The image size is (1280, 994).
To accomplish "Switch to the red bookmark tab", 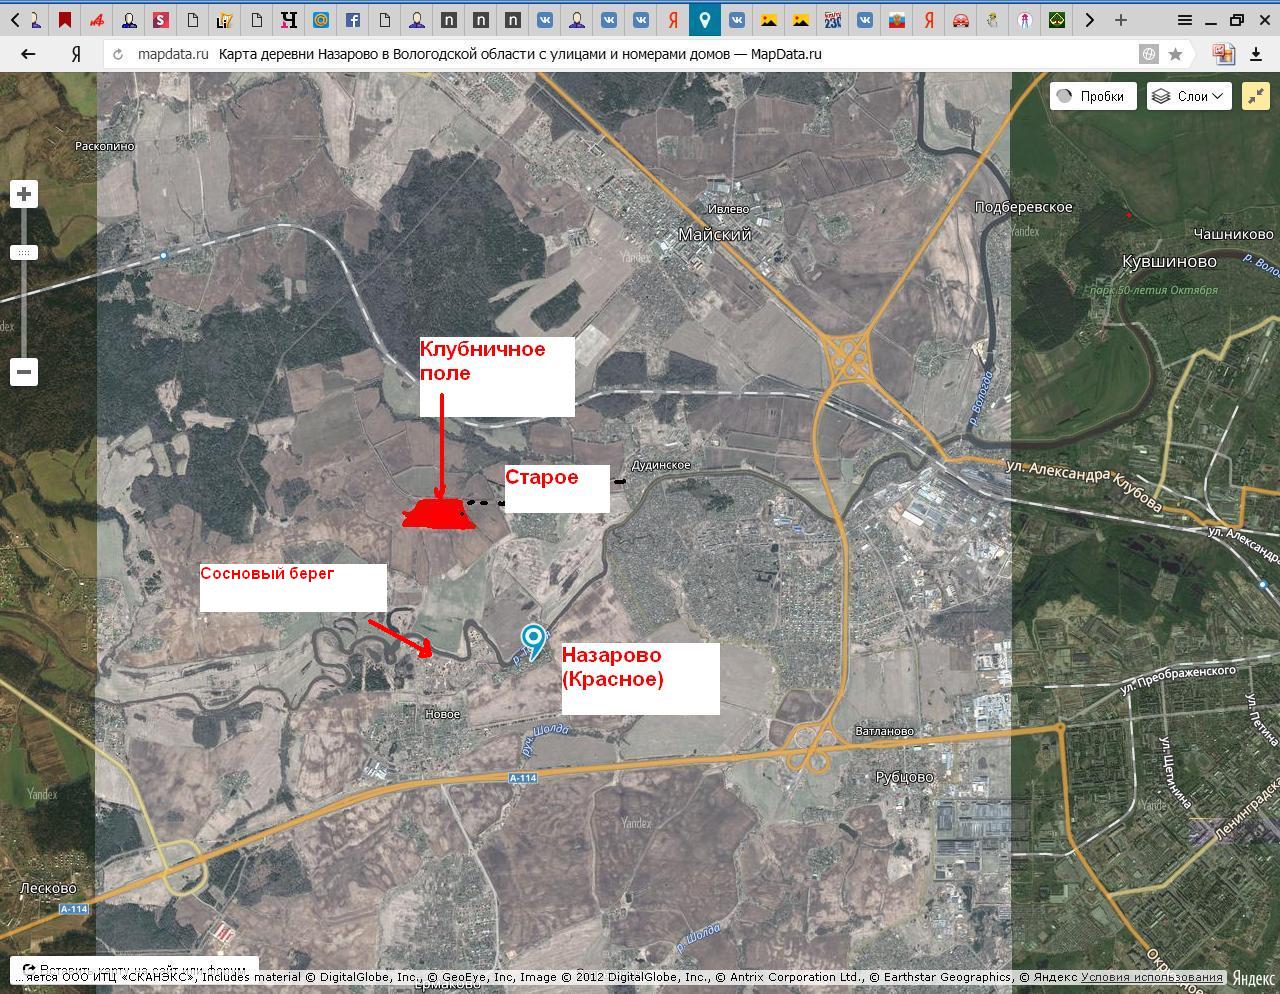I will point(65,20).
